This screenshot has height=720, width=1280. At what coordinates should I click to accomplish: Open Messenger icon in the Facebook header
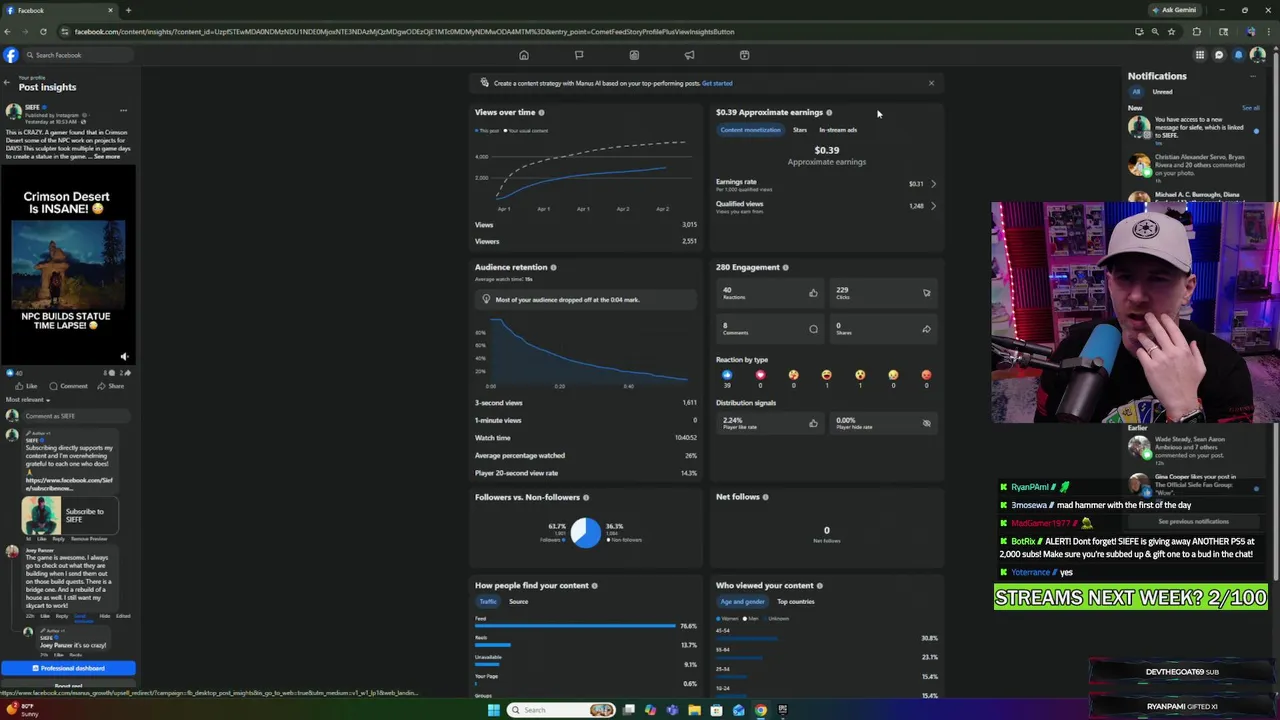(x=1219, y=55)
